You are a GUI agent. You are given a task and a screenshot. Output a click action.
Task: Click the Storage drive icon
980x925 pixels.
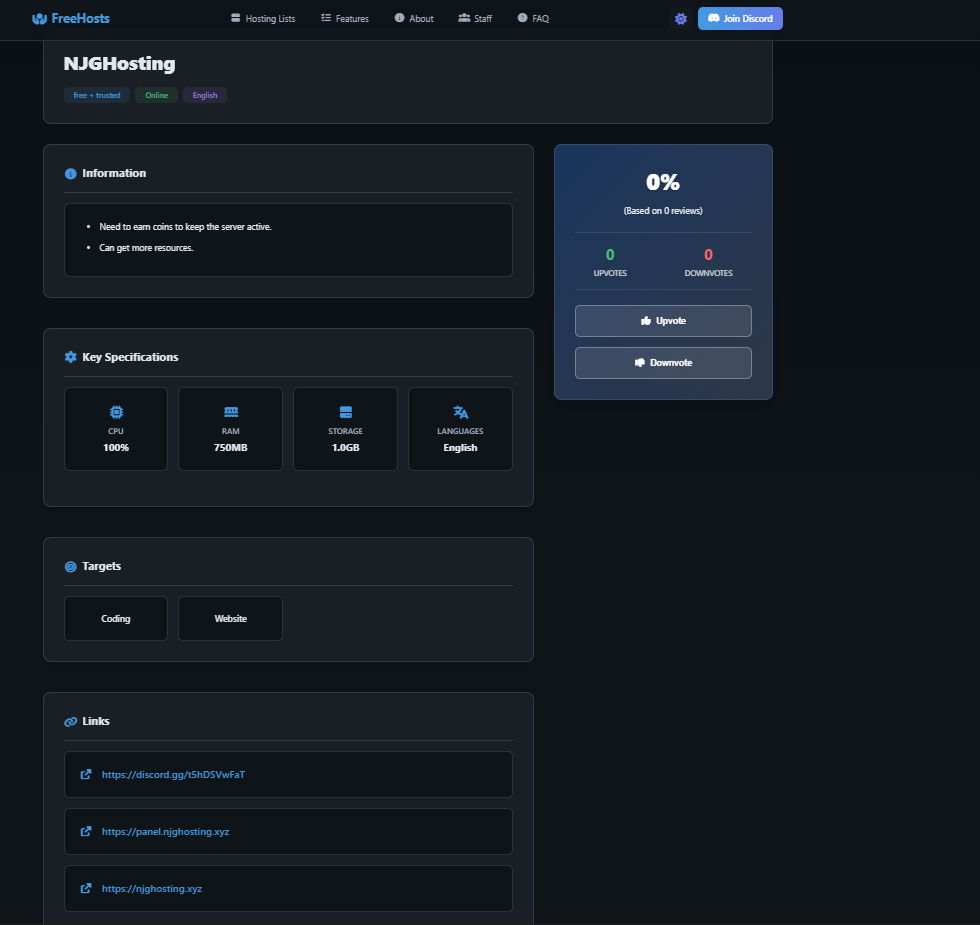coord(345,411)
